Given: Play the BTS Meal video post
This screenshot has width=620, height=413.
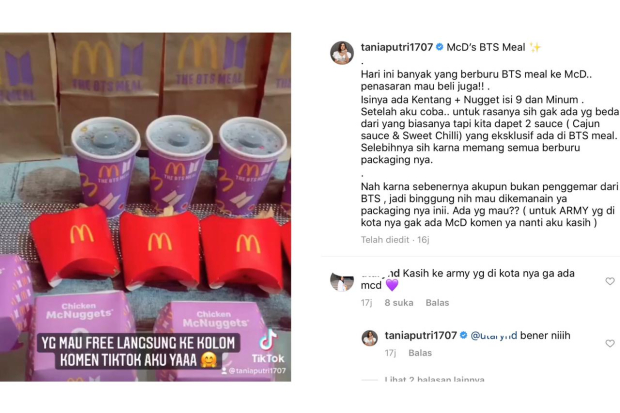Looking at the screenshot, I should tap(145, 207).
